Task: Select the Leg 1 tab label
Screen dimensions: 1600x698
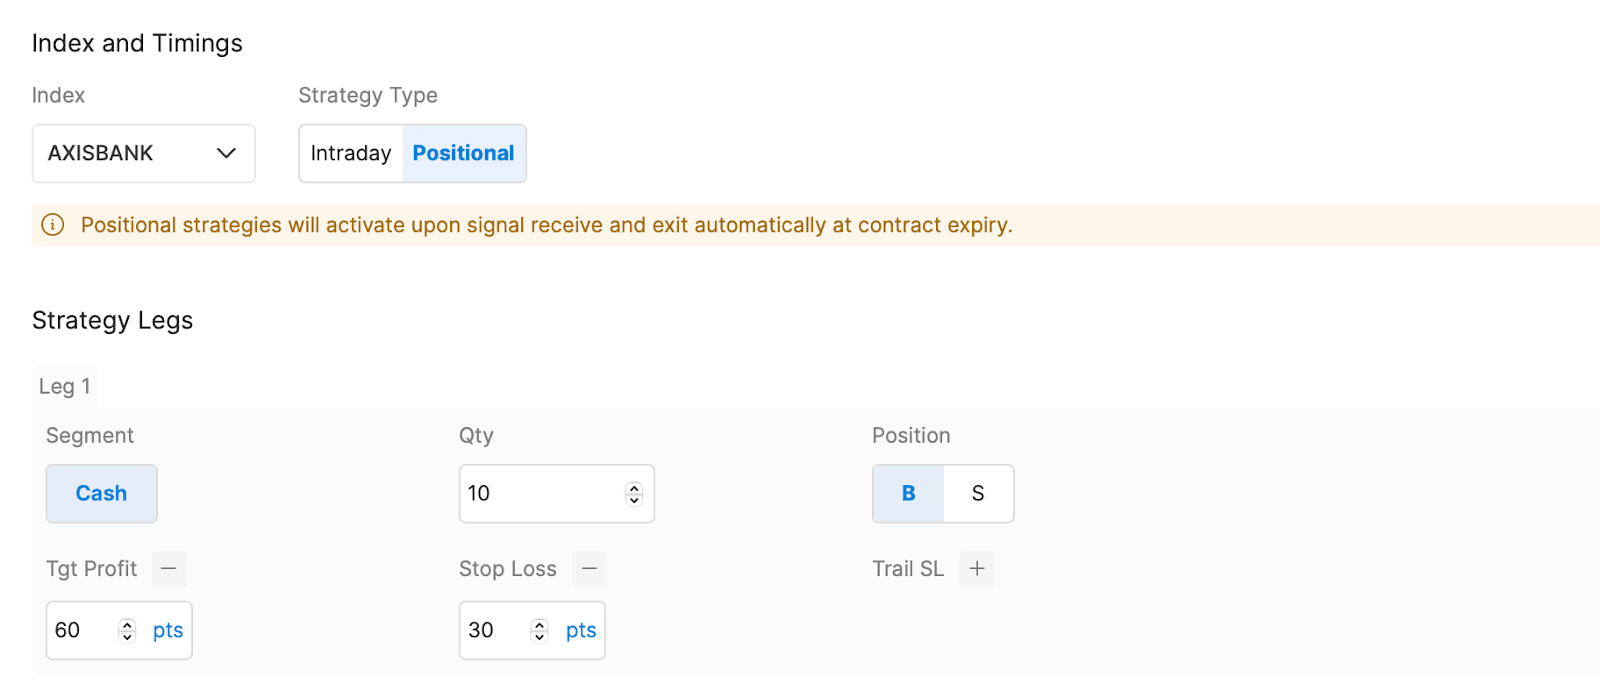Action: [x=65, y=385]
